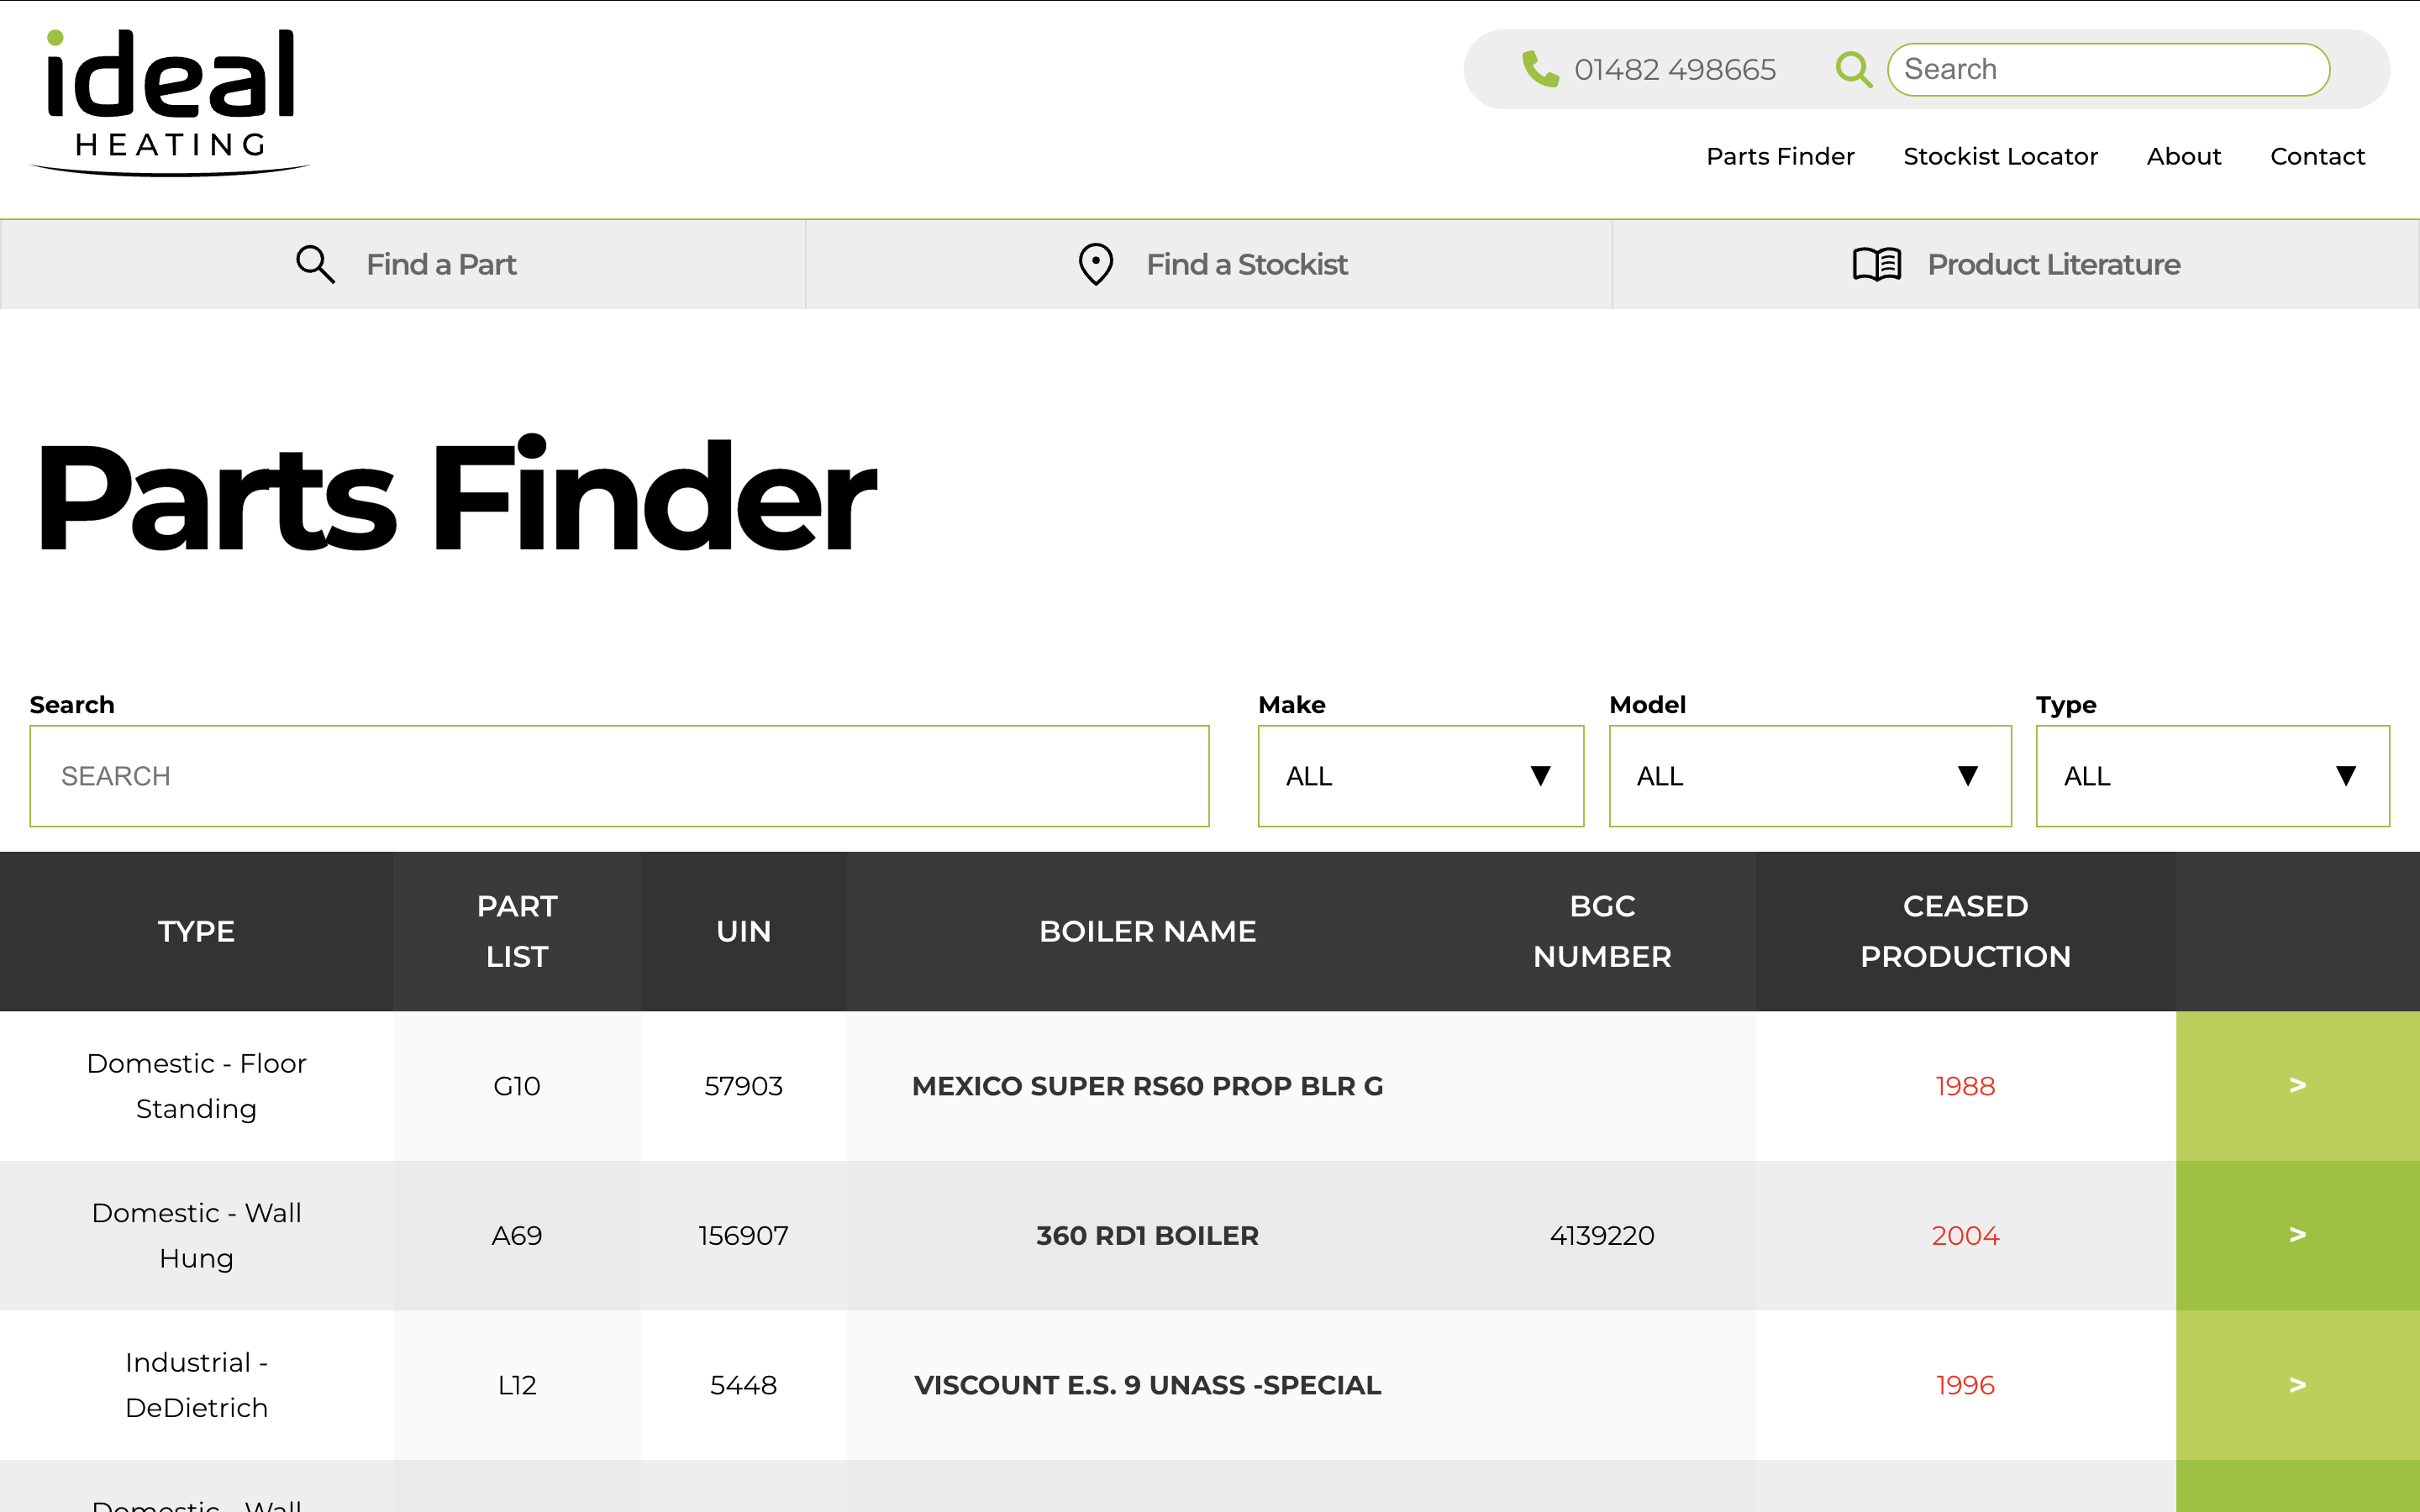Open the 360 RD1 Boiler row arrow
The width and height of the screenshot is (2420, 1512).
point(2297,1235)
